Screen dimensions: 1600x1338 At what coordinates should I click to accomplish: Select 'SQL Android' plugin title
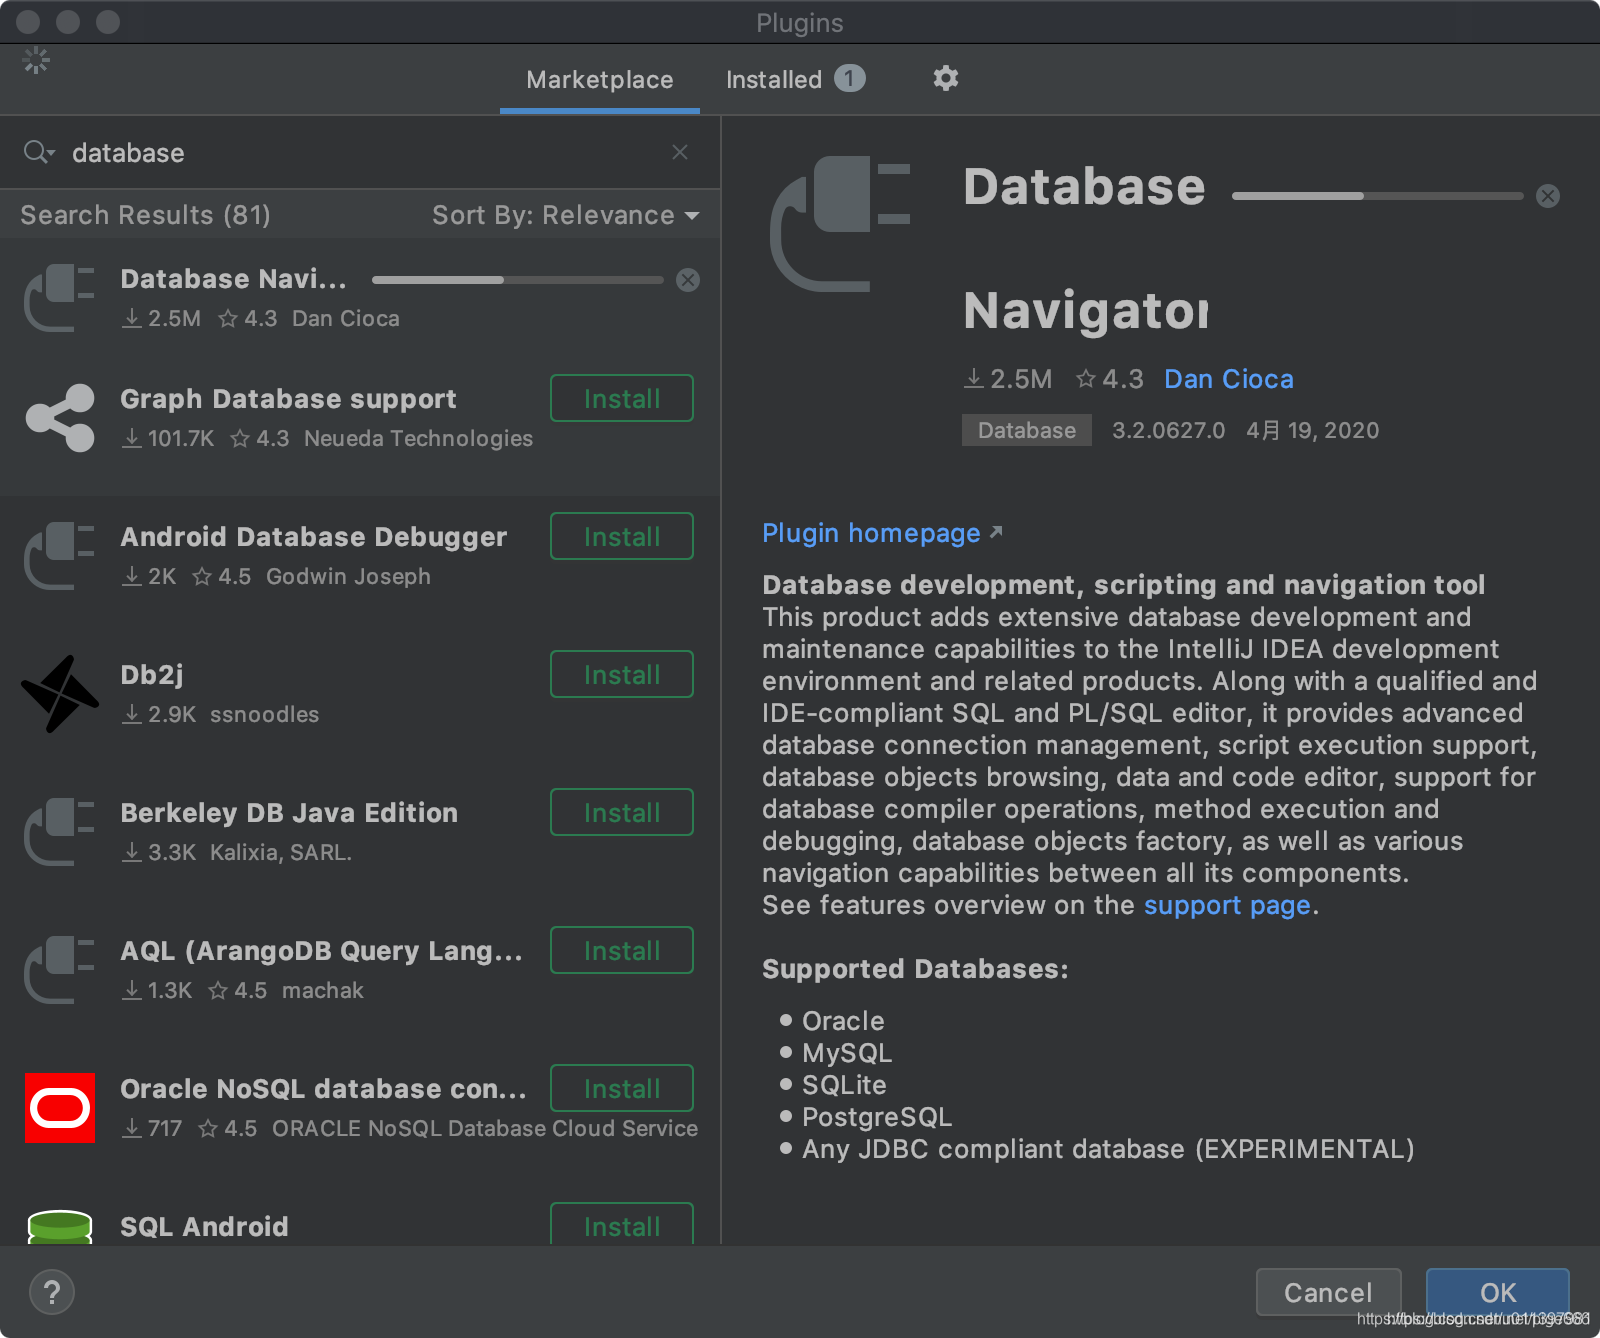(x=204, y=1226)
